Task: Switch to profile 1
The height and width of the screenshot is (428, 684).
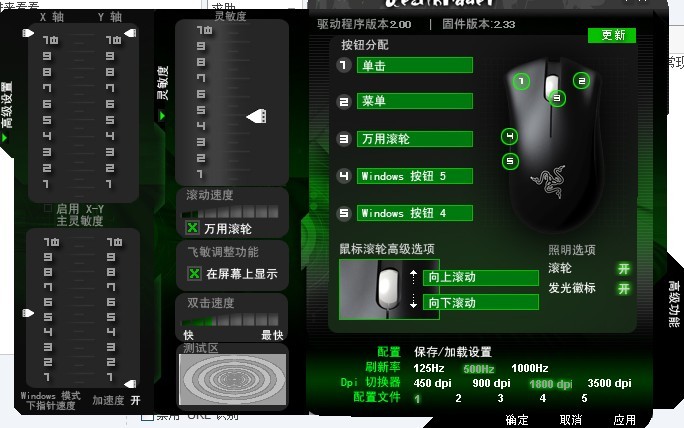Action: click(417, 399)
